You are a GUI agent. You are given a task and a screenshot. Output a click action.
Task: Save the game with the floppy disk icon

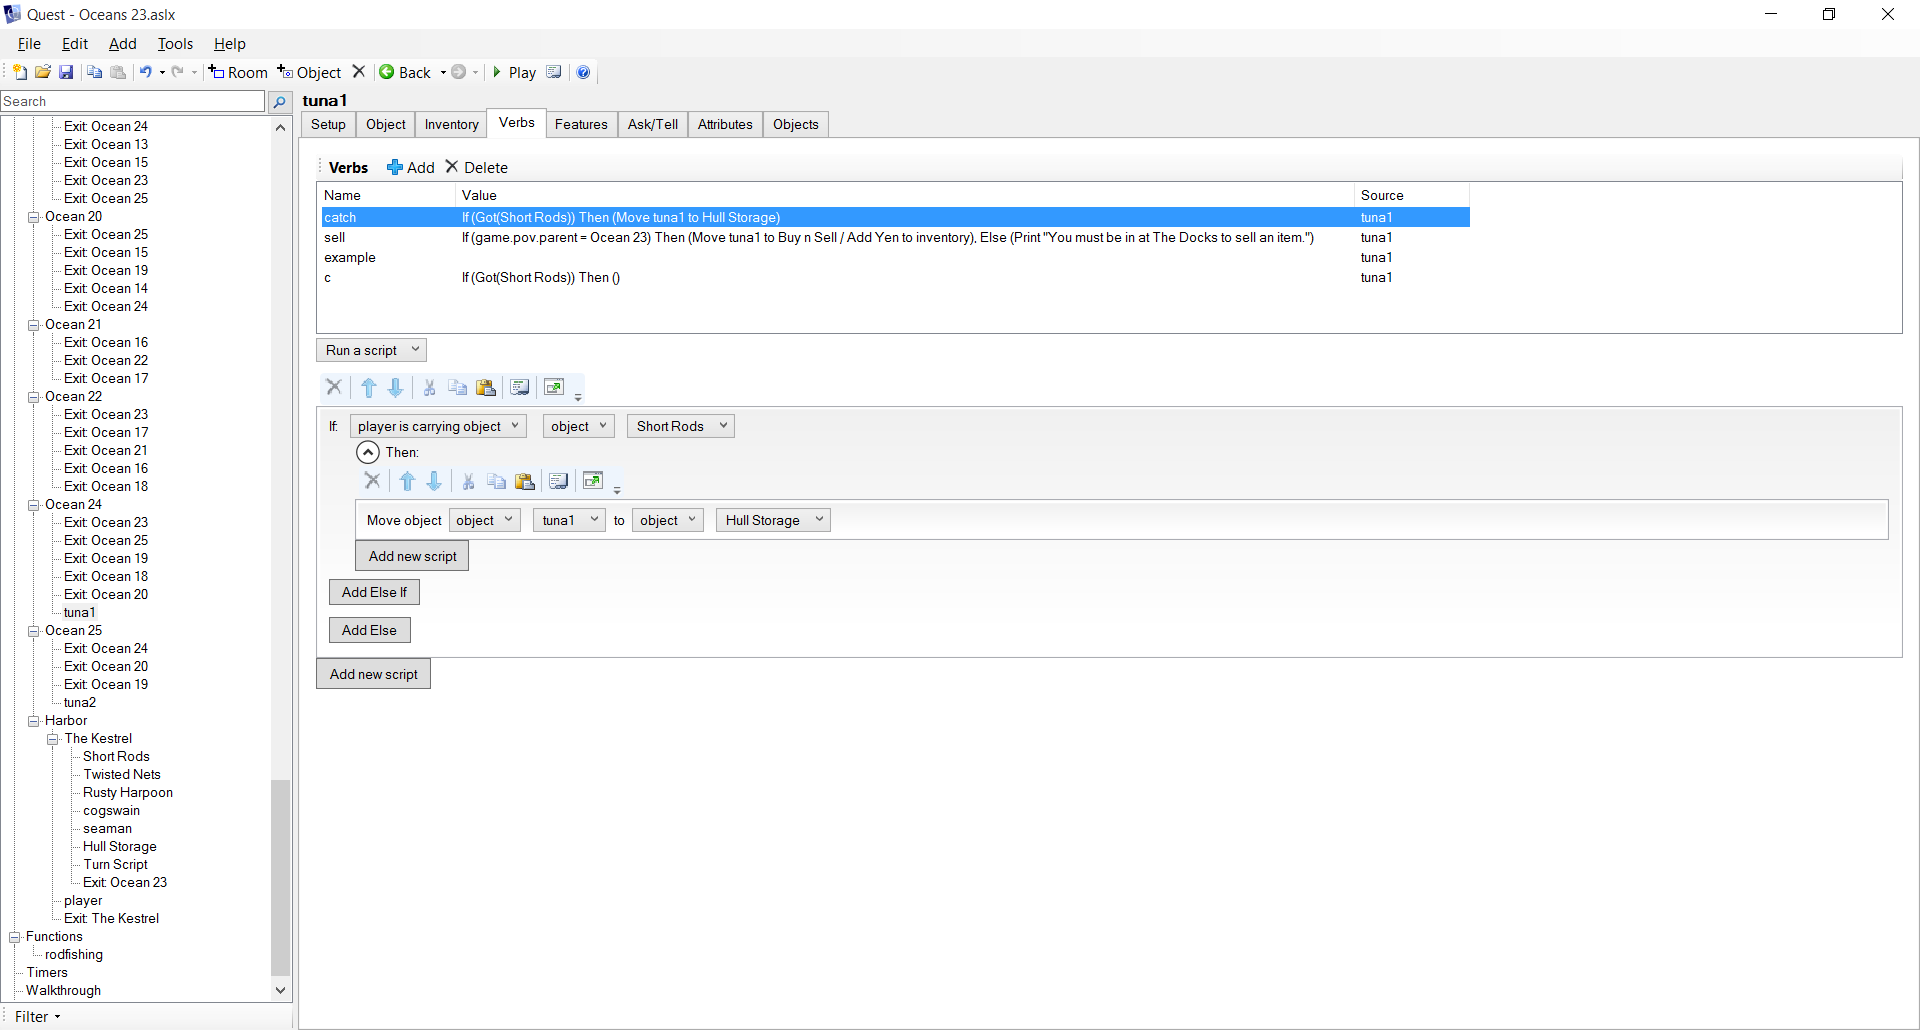[x=66, y=72]
